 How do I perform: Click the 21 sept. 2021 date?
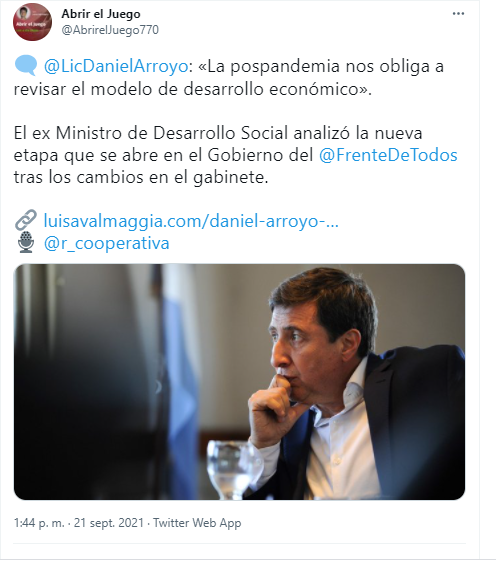click(x=108, y=523)
